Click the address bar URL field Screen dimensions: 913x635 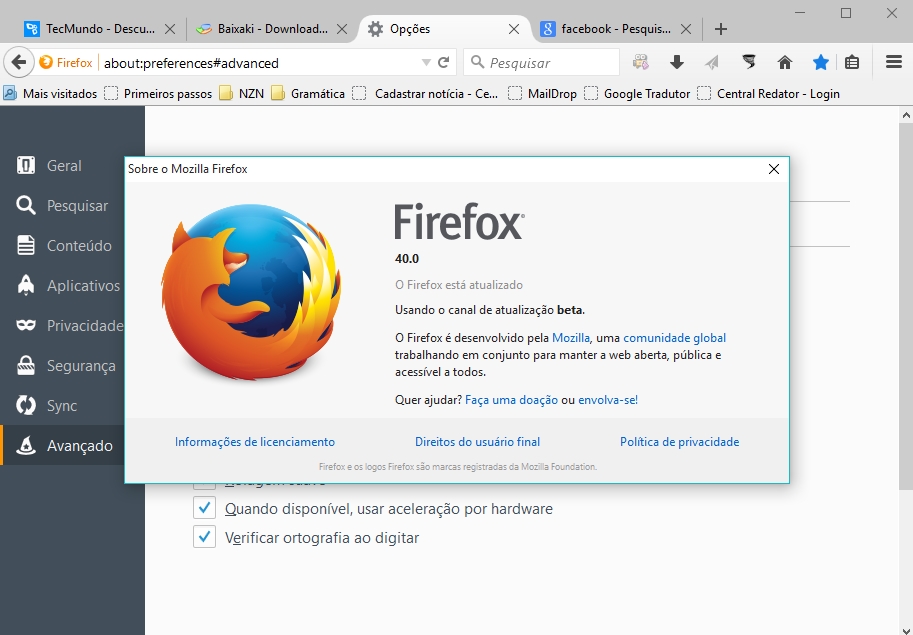[259, 63]
